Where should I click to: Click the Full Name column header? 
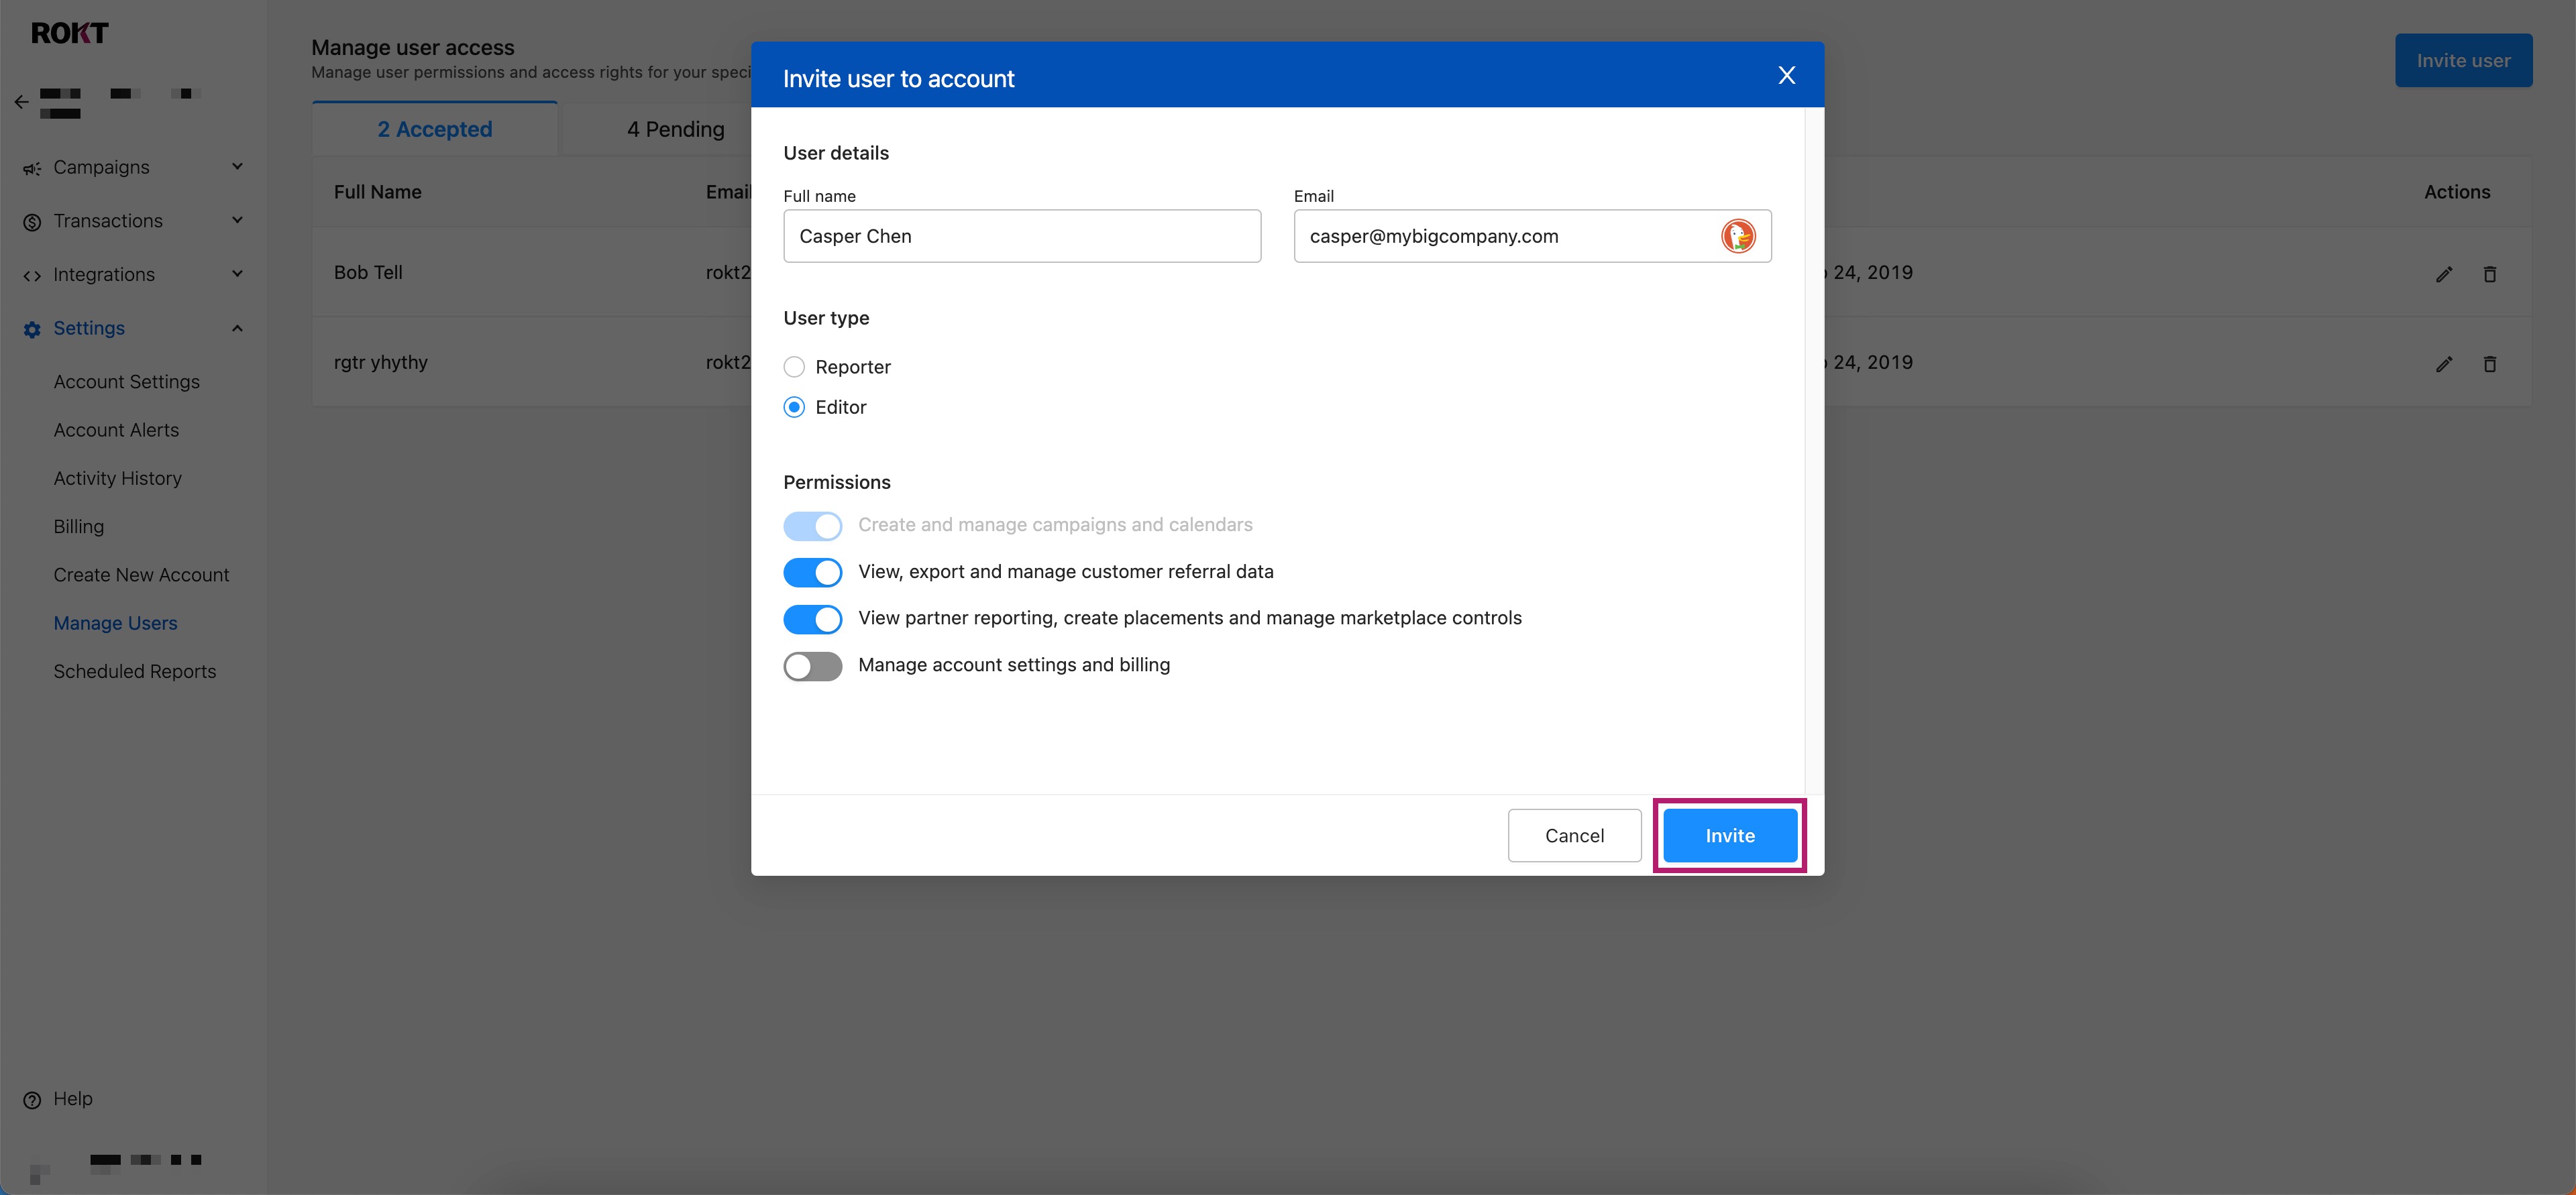(377, 192)
